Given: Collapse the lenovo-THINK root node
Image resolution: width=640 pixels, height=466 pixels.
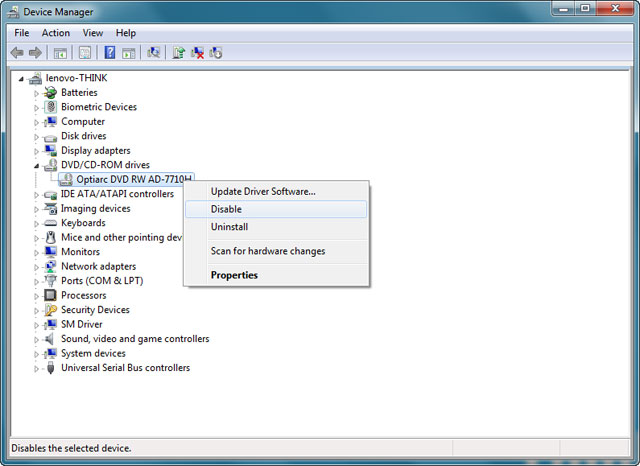Looking at the screenshot, I should click(21, 79).
